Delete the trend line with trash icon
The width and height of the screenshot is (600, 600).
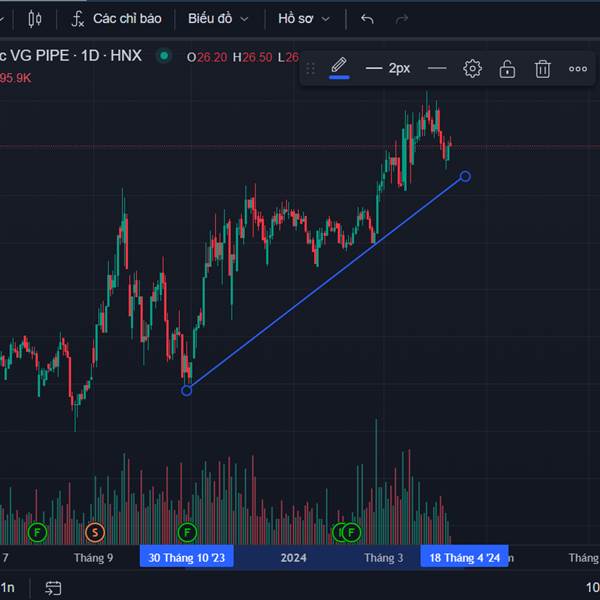pos(542,68)
